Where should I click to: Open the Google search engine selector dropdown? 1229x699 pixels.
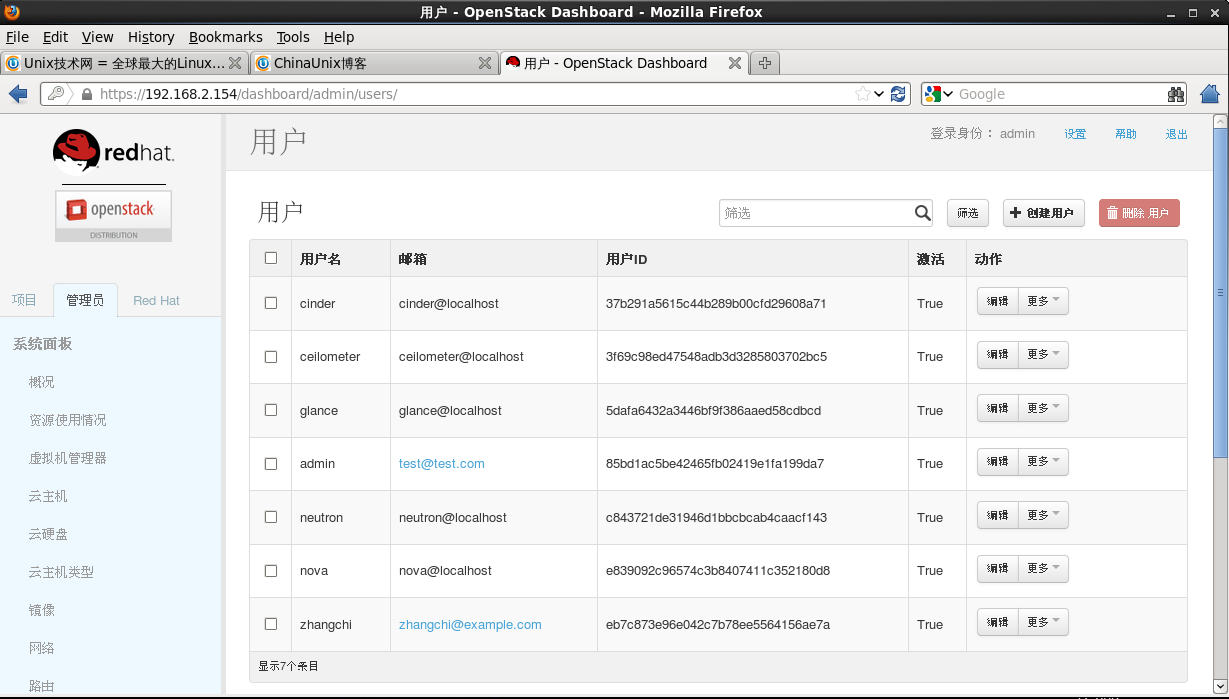click(x=937, y=93)
